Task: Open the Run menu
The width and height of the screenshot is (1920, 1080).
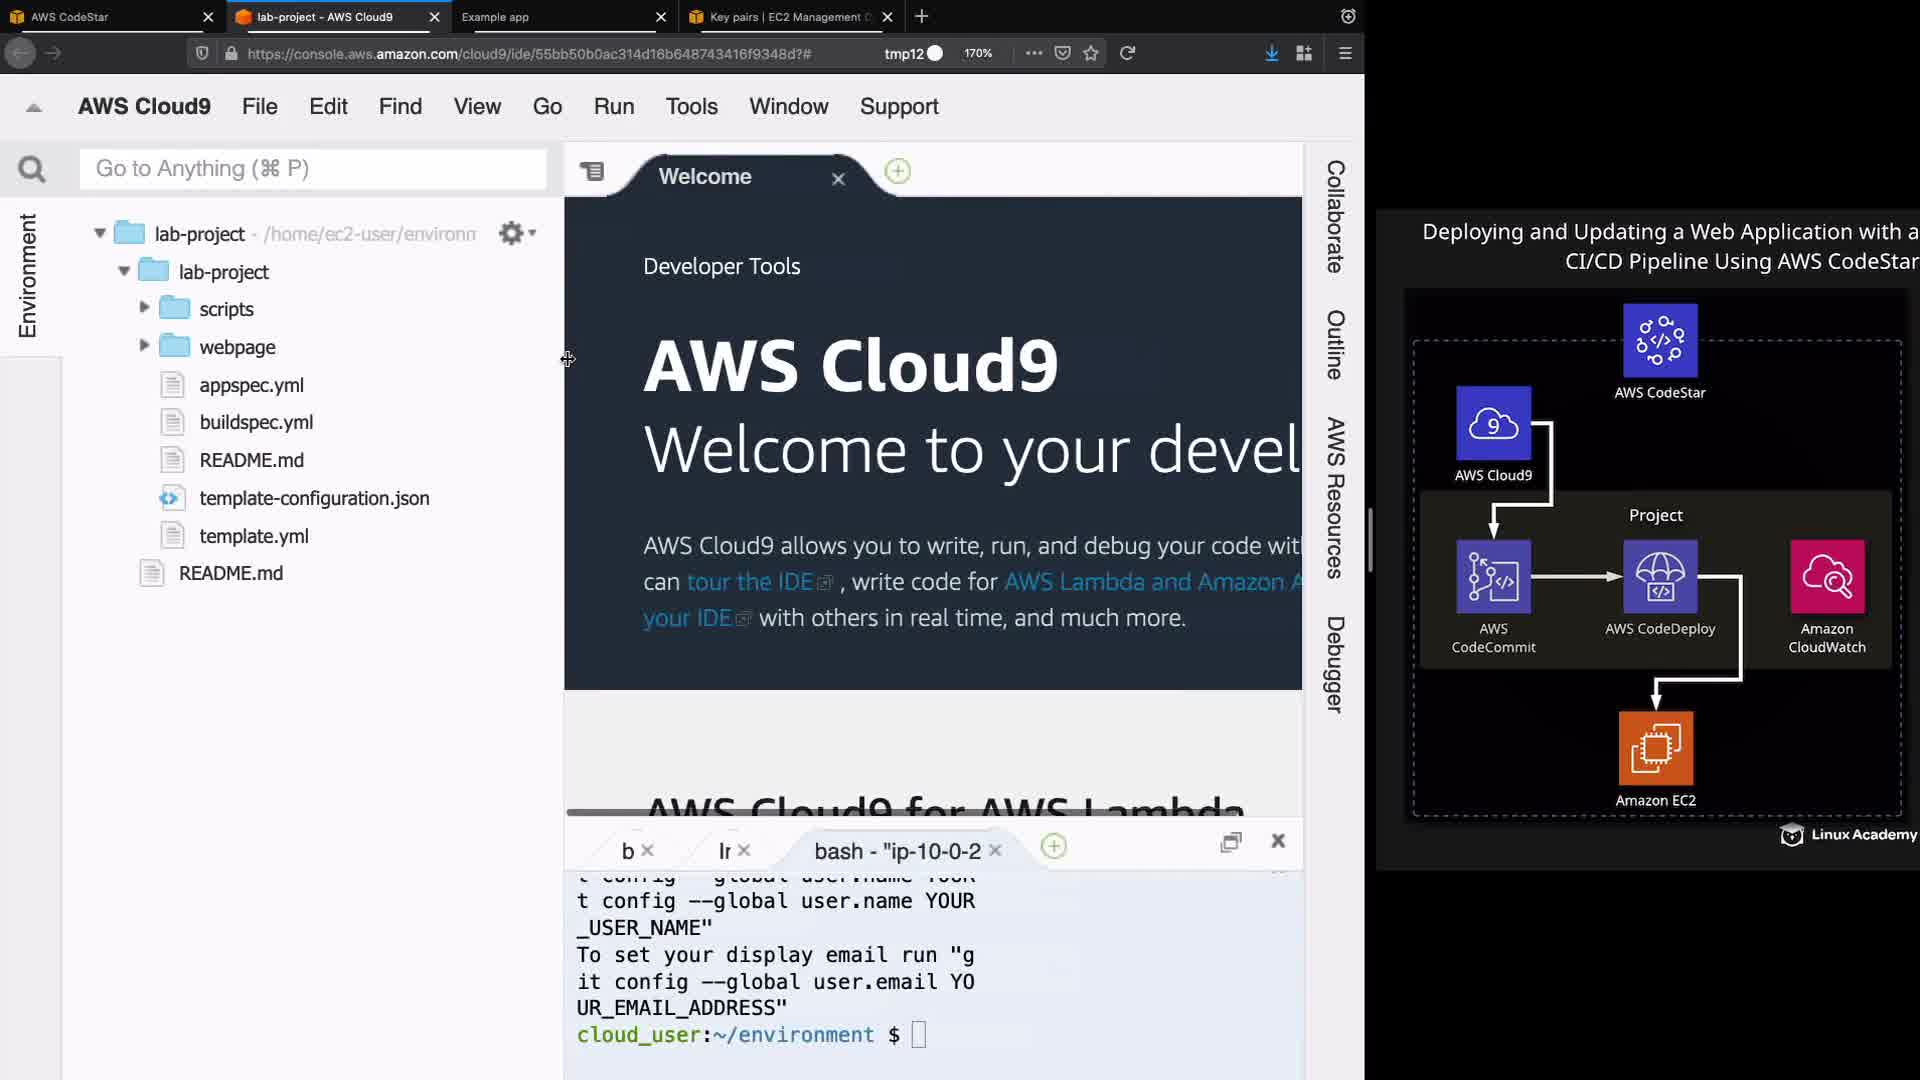Action: click(x=613, y=106)
